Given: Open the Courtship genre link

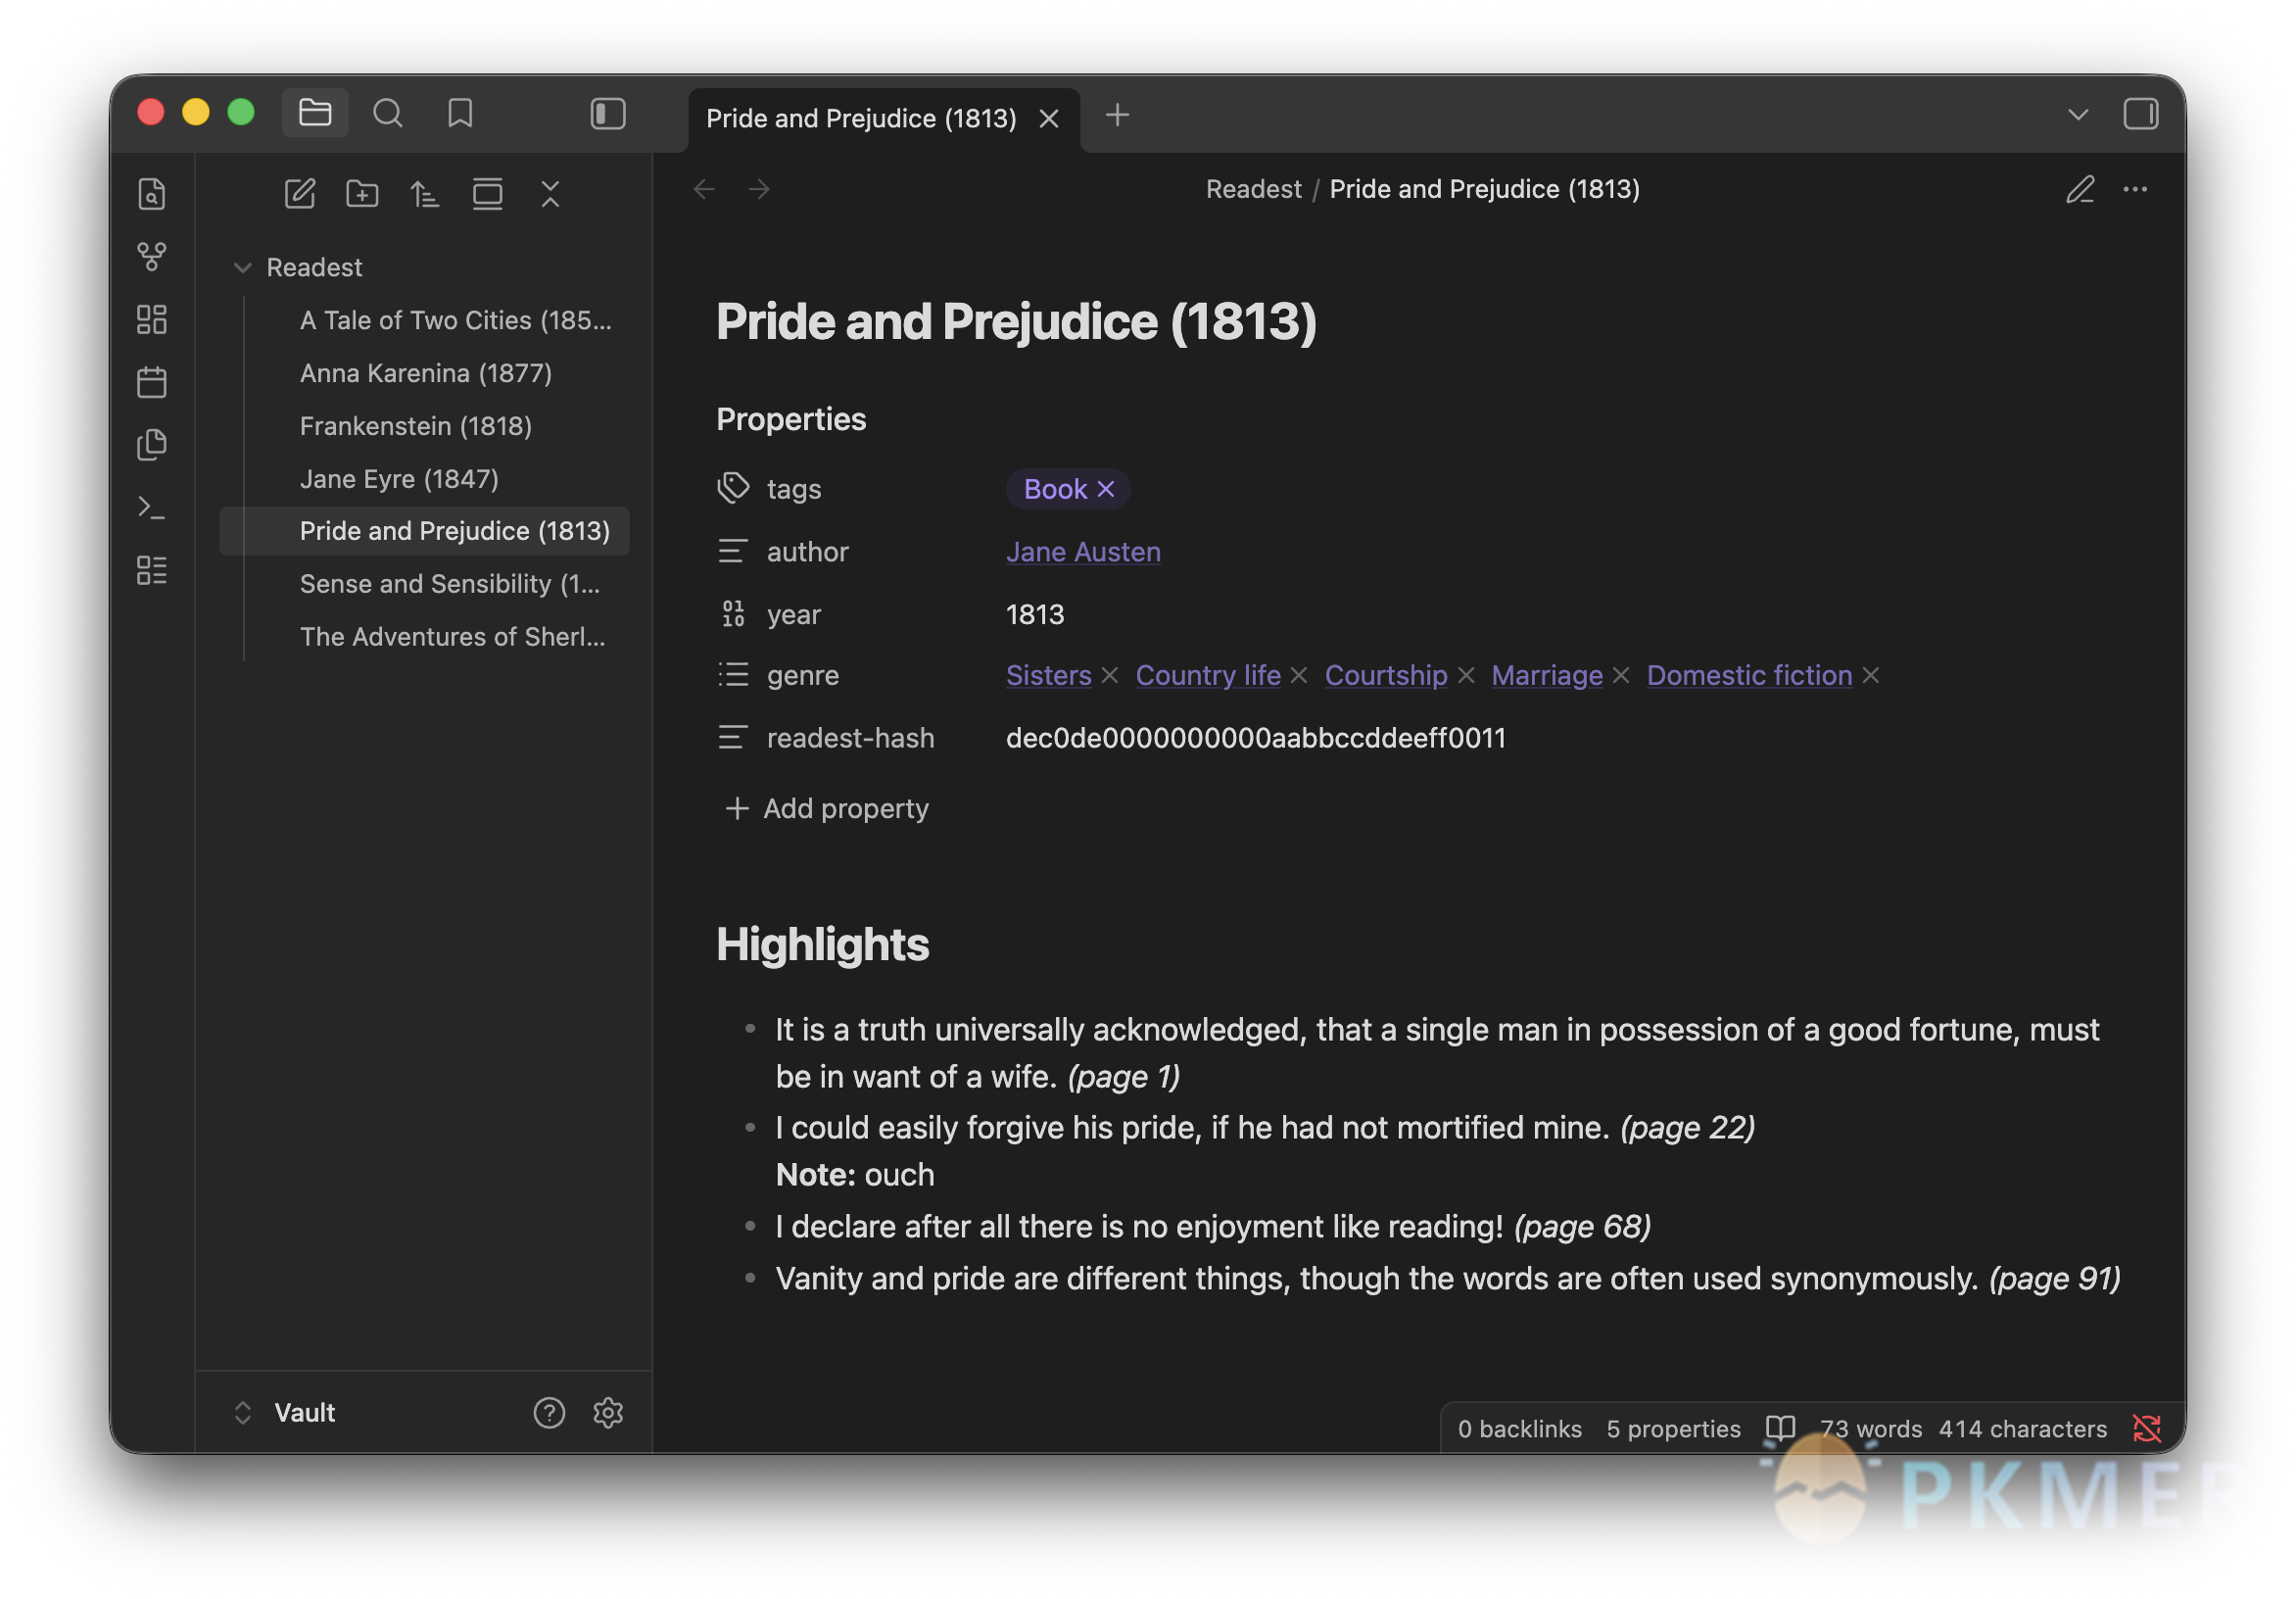Looking at the screenshot, I should [x=1386, y=675].
